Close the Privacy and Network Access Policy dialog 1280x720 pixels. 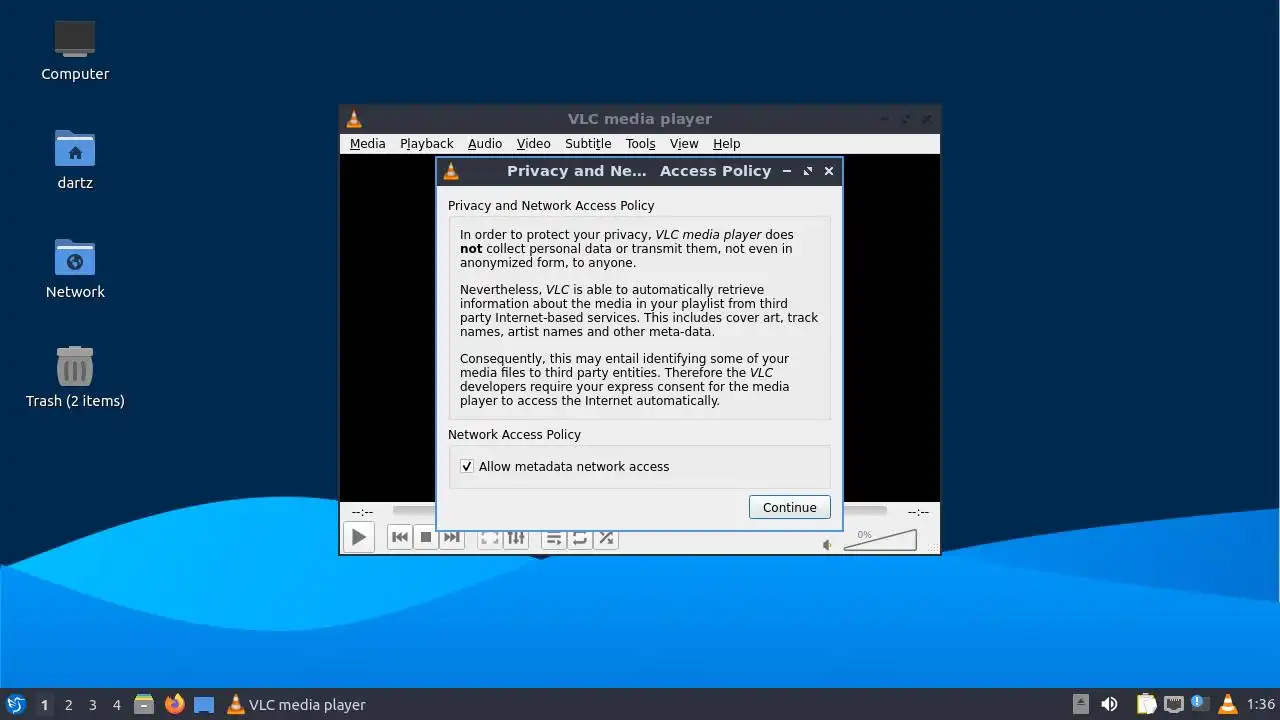pos(829,171)
